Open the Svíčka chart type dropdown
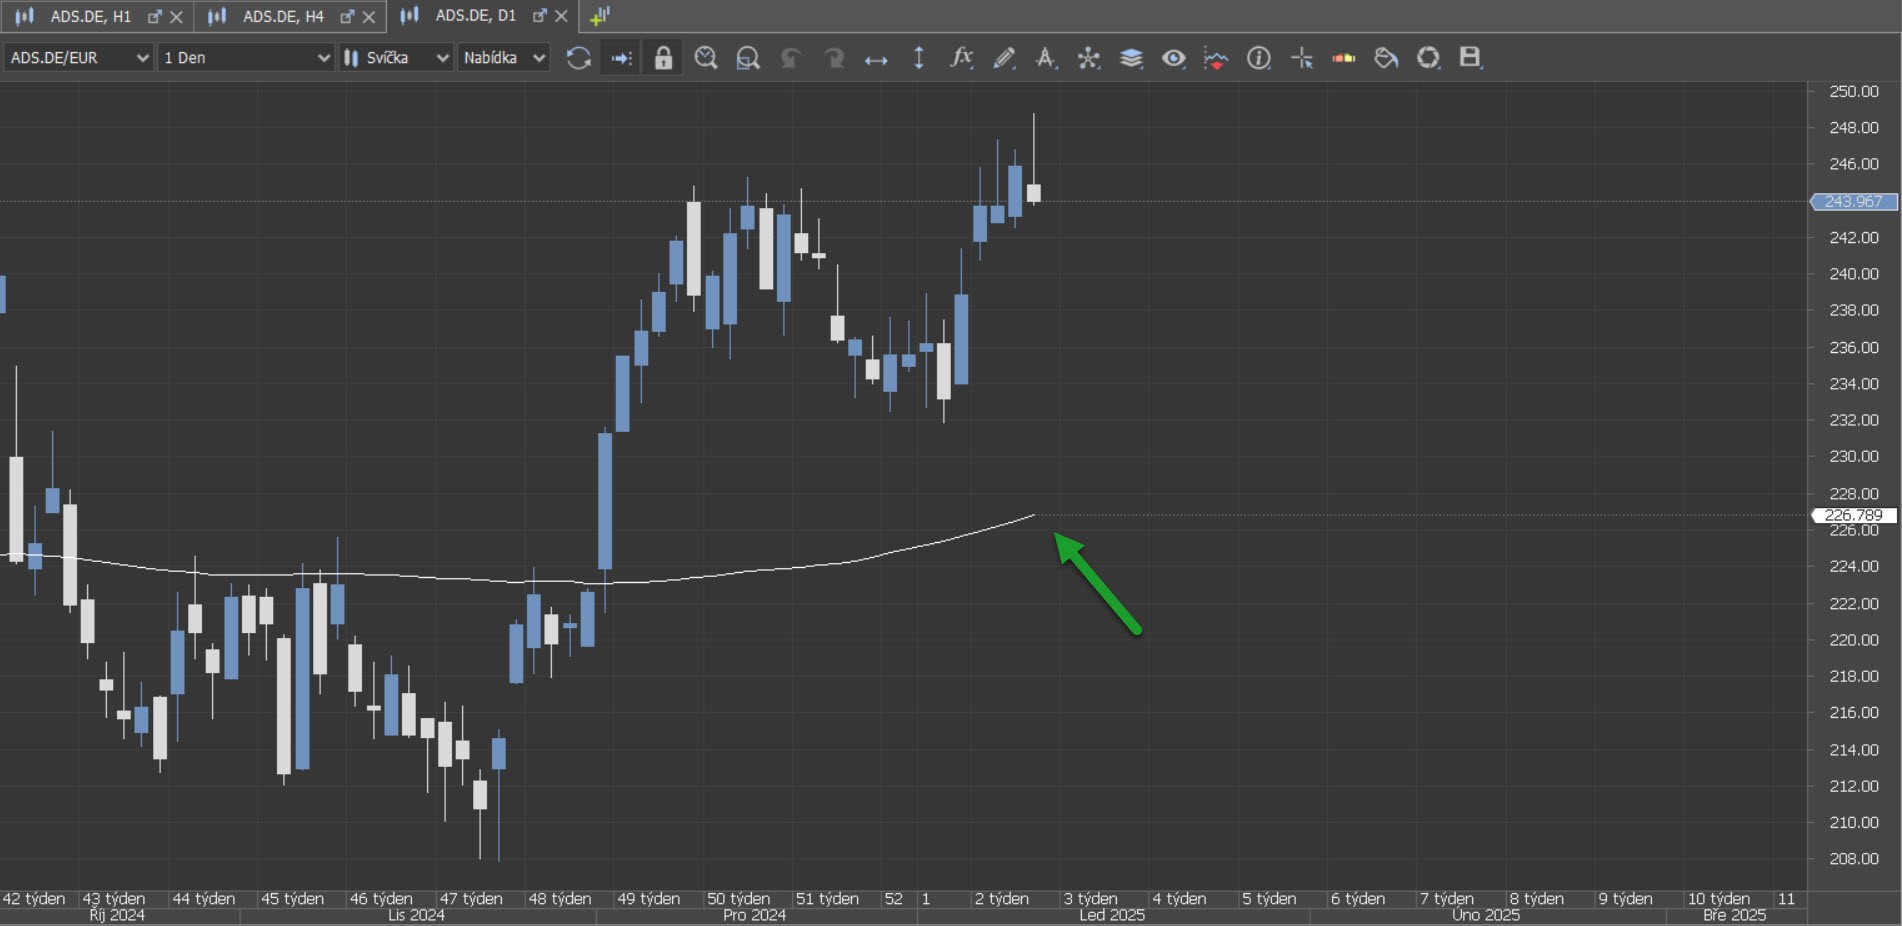The width and height of the screenshot is (1902, 926). (397, 58)
